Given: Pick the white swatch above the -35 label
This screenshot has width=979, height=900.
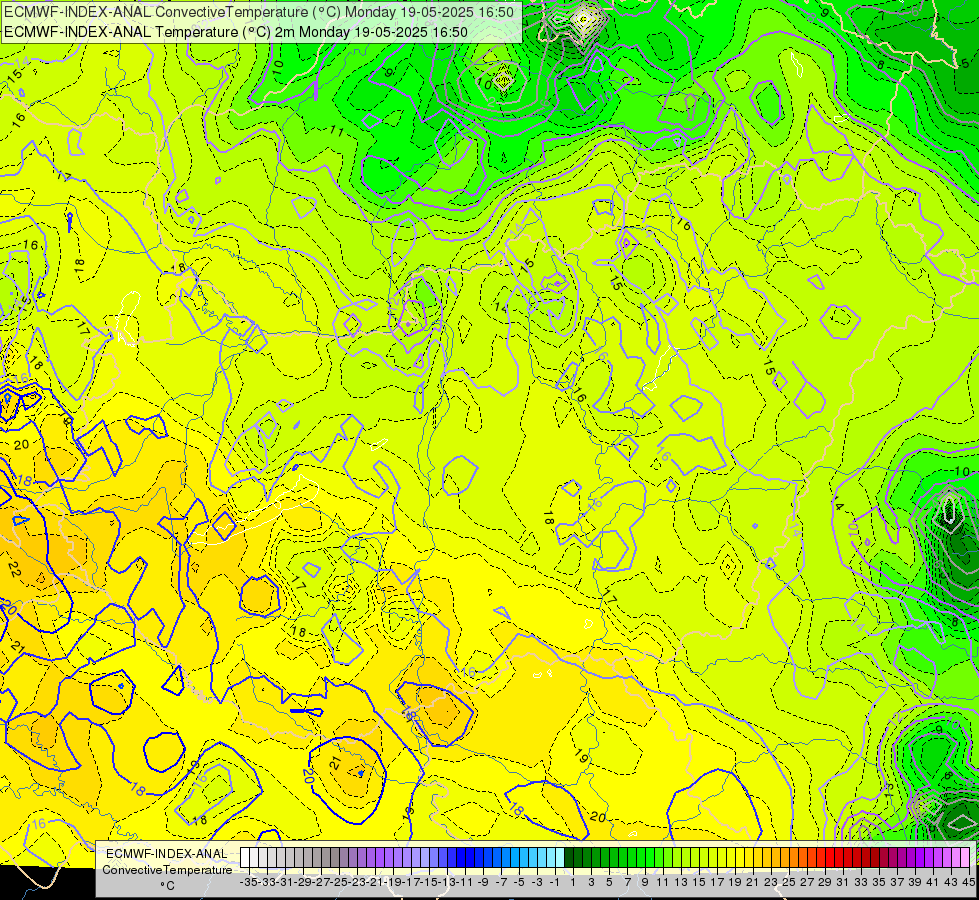Looking at the screenshot, I should pyautogui.click(x=245, y=858).
